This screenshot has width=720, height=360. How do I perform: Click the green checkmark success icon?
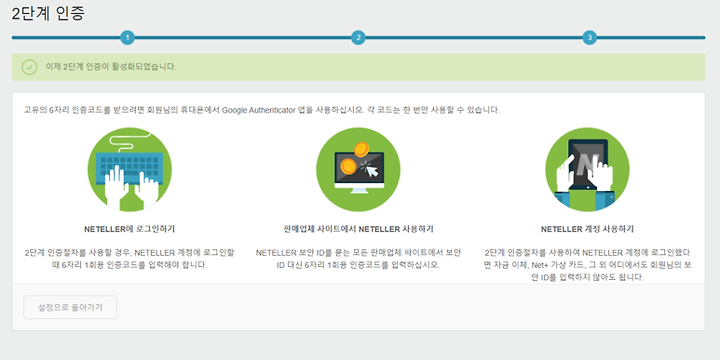29,67
